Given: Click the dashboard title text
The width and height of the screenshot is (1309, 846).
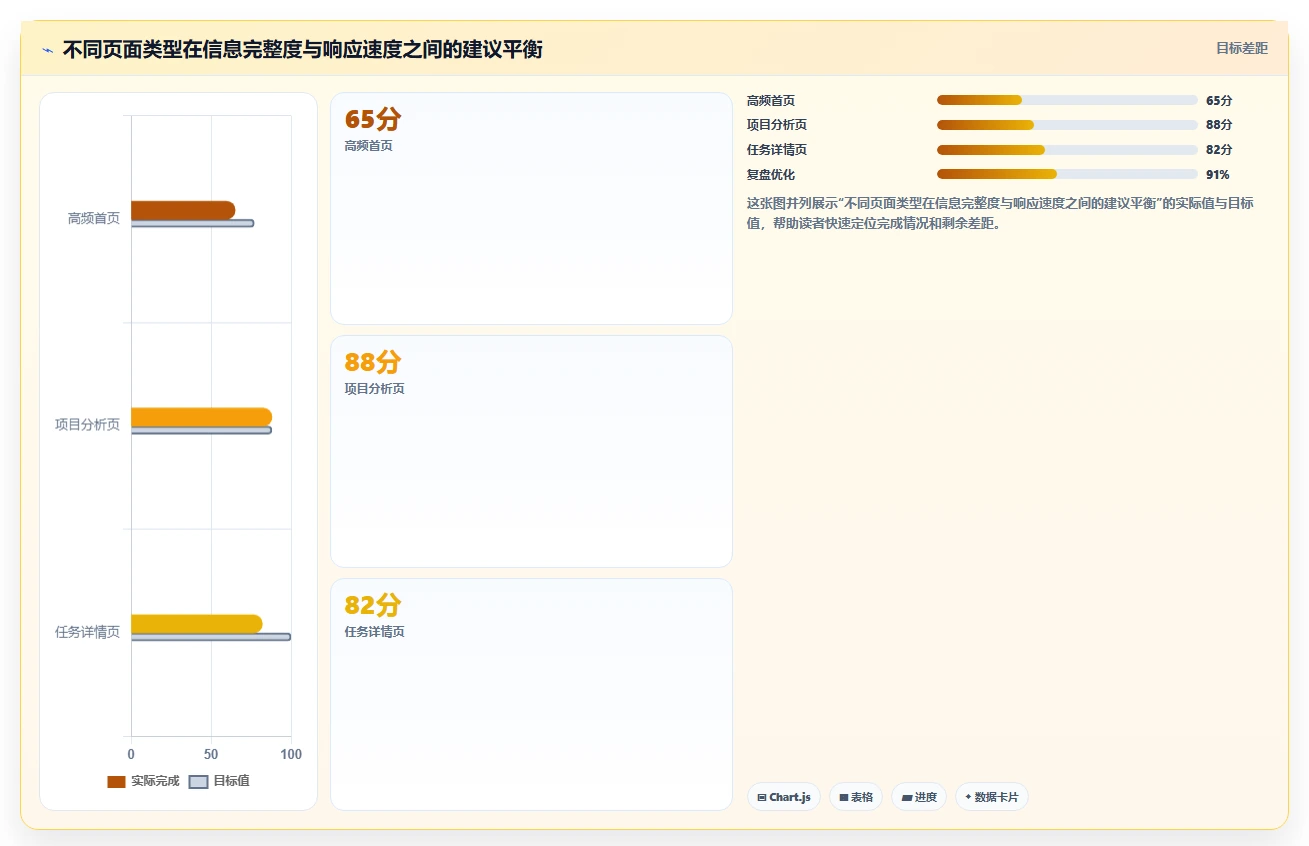Looking at the screenshot, I should pos(302,50).
